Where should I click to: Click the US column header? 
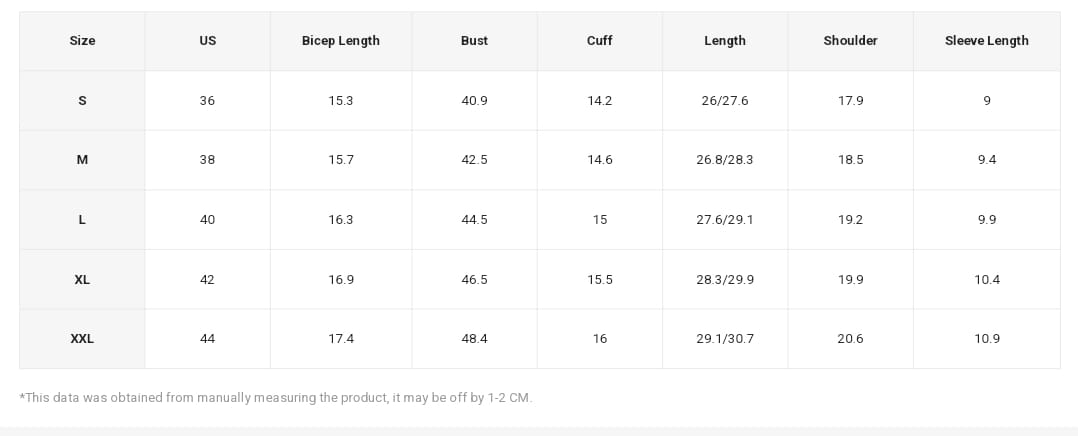coord(207,41)
